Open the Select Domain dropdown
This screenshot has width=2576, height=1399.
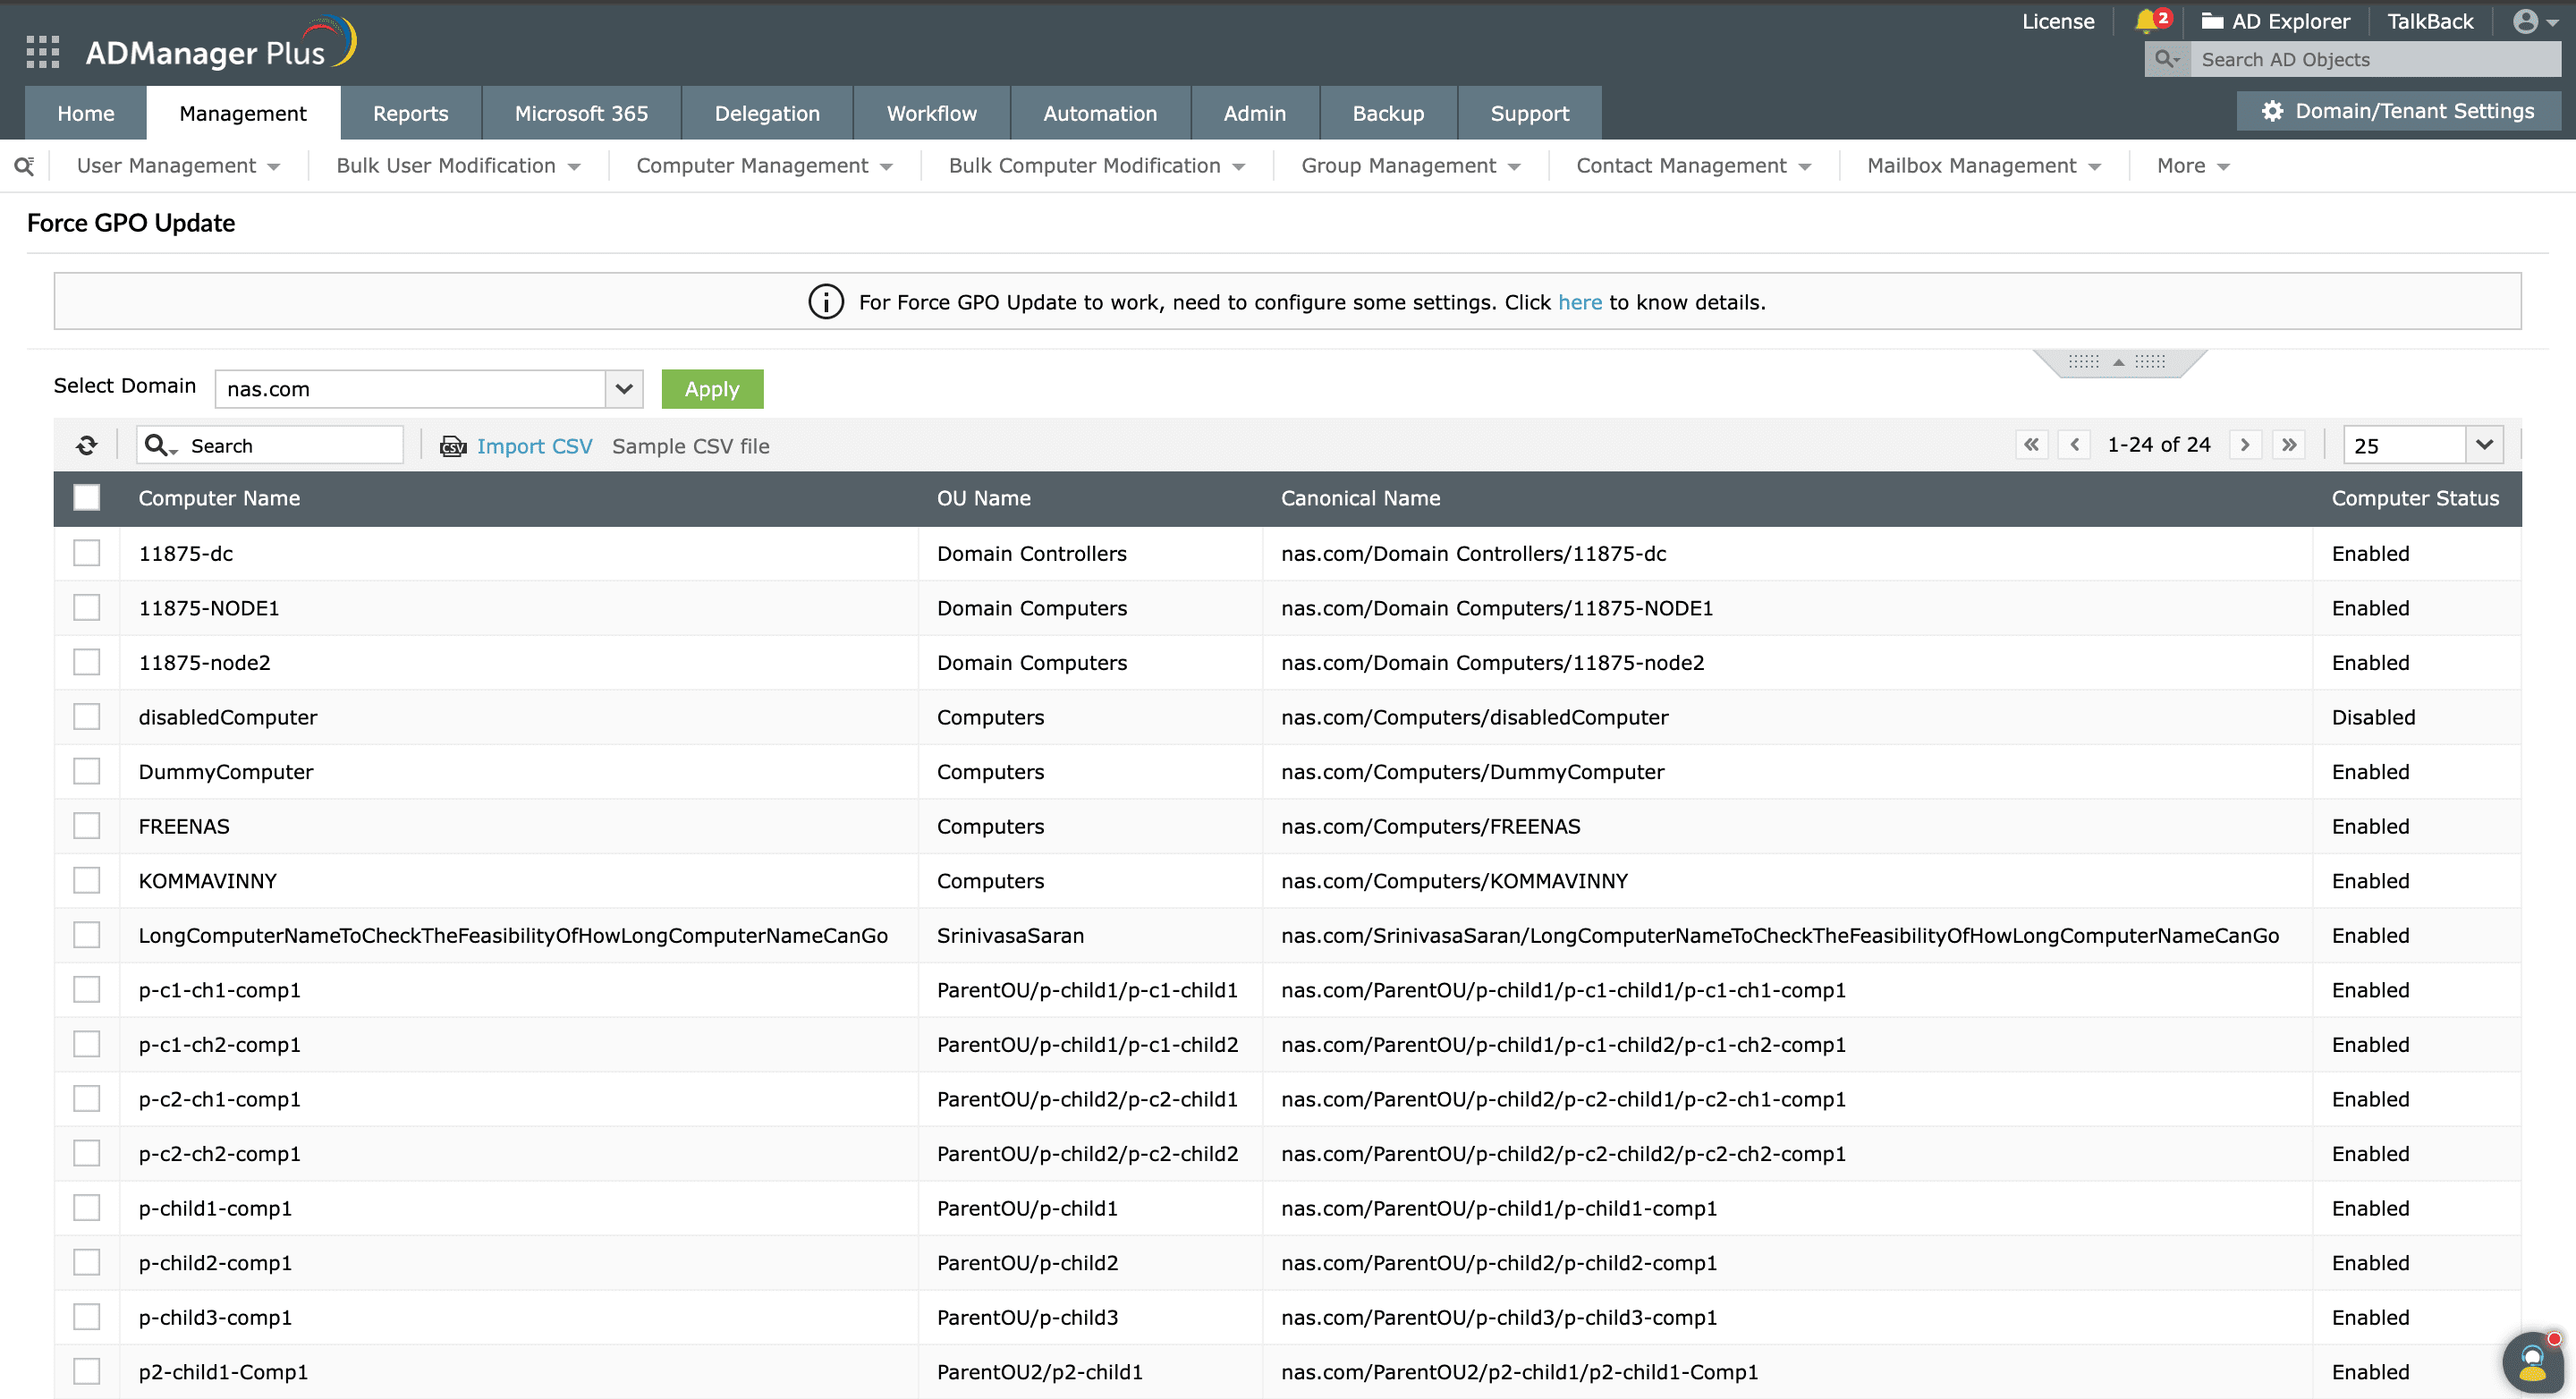(622, 389)
